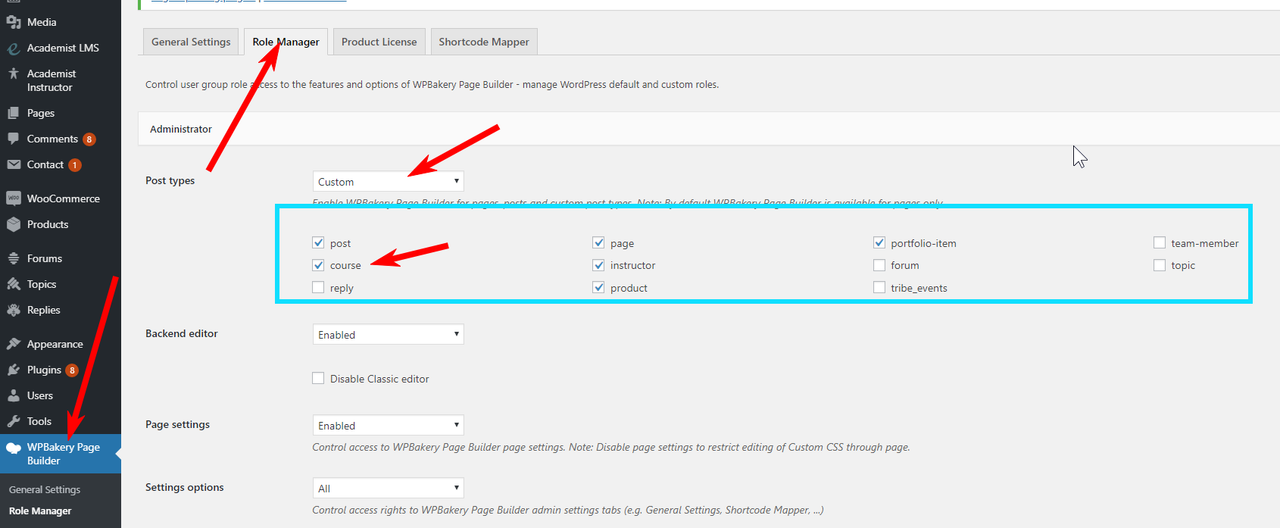Open General Settings submenu item

44,490
